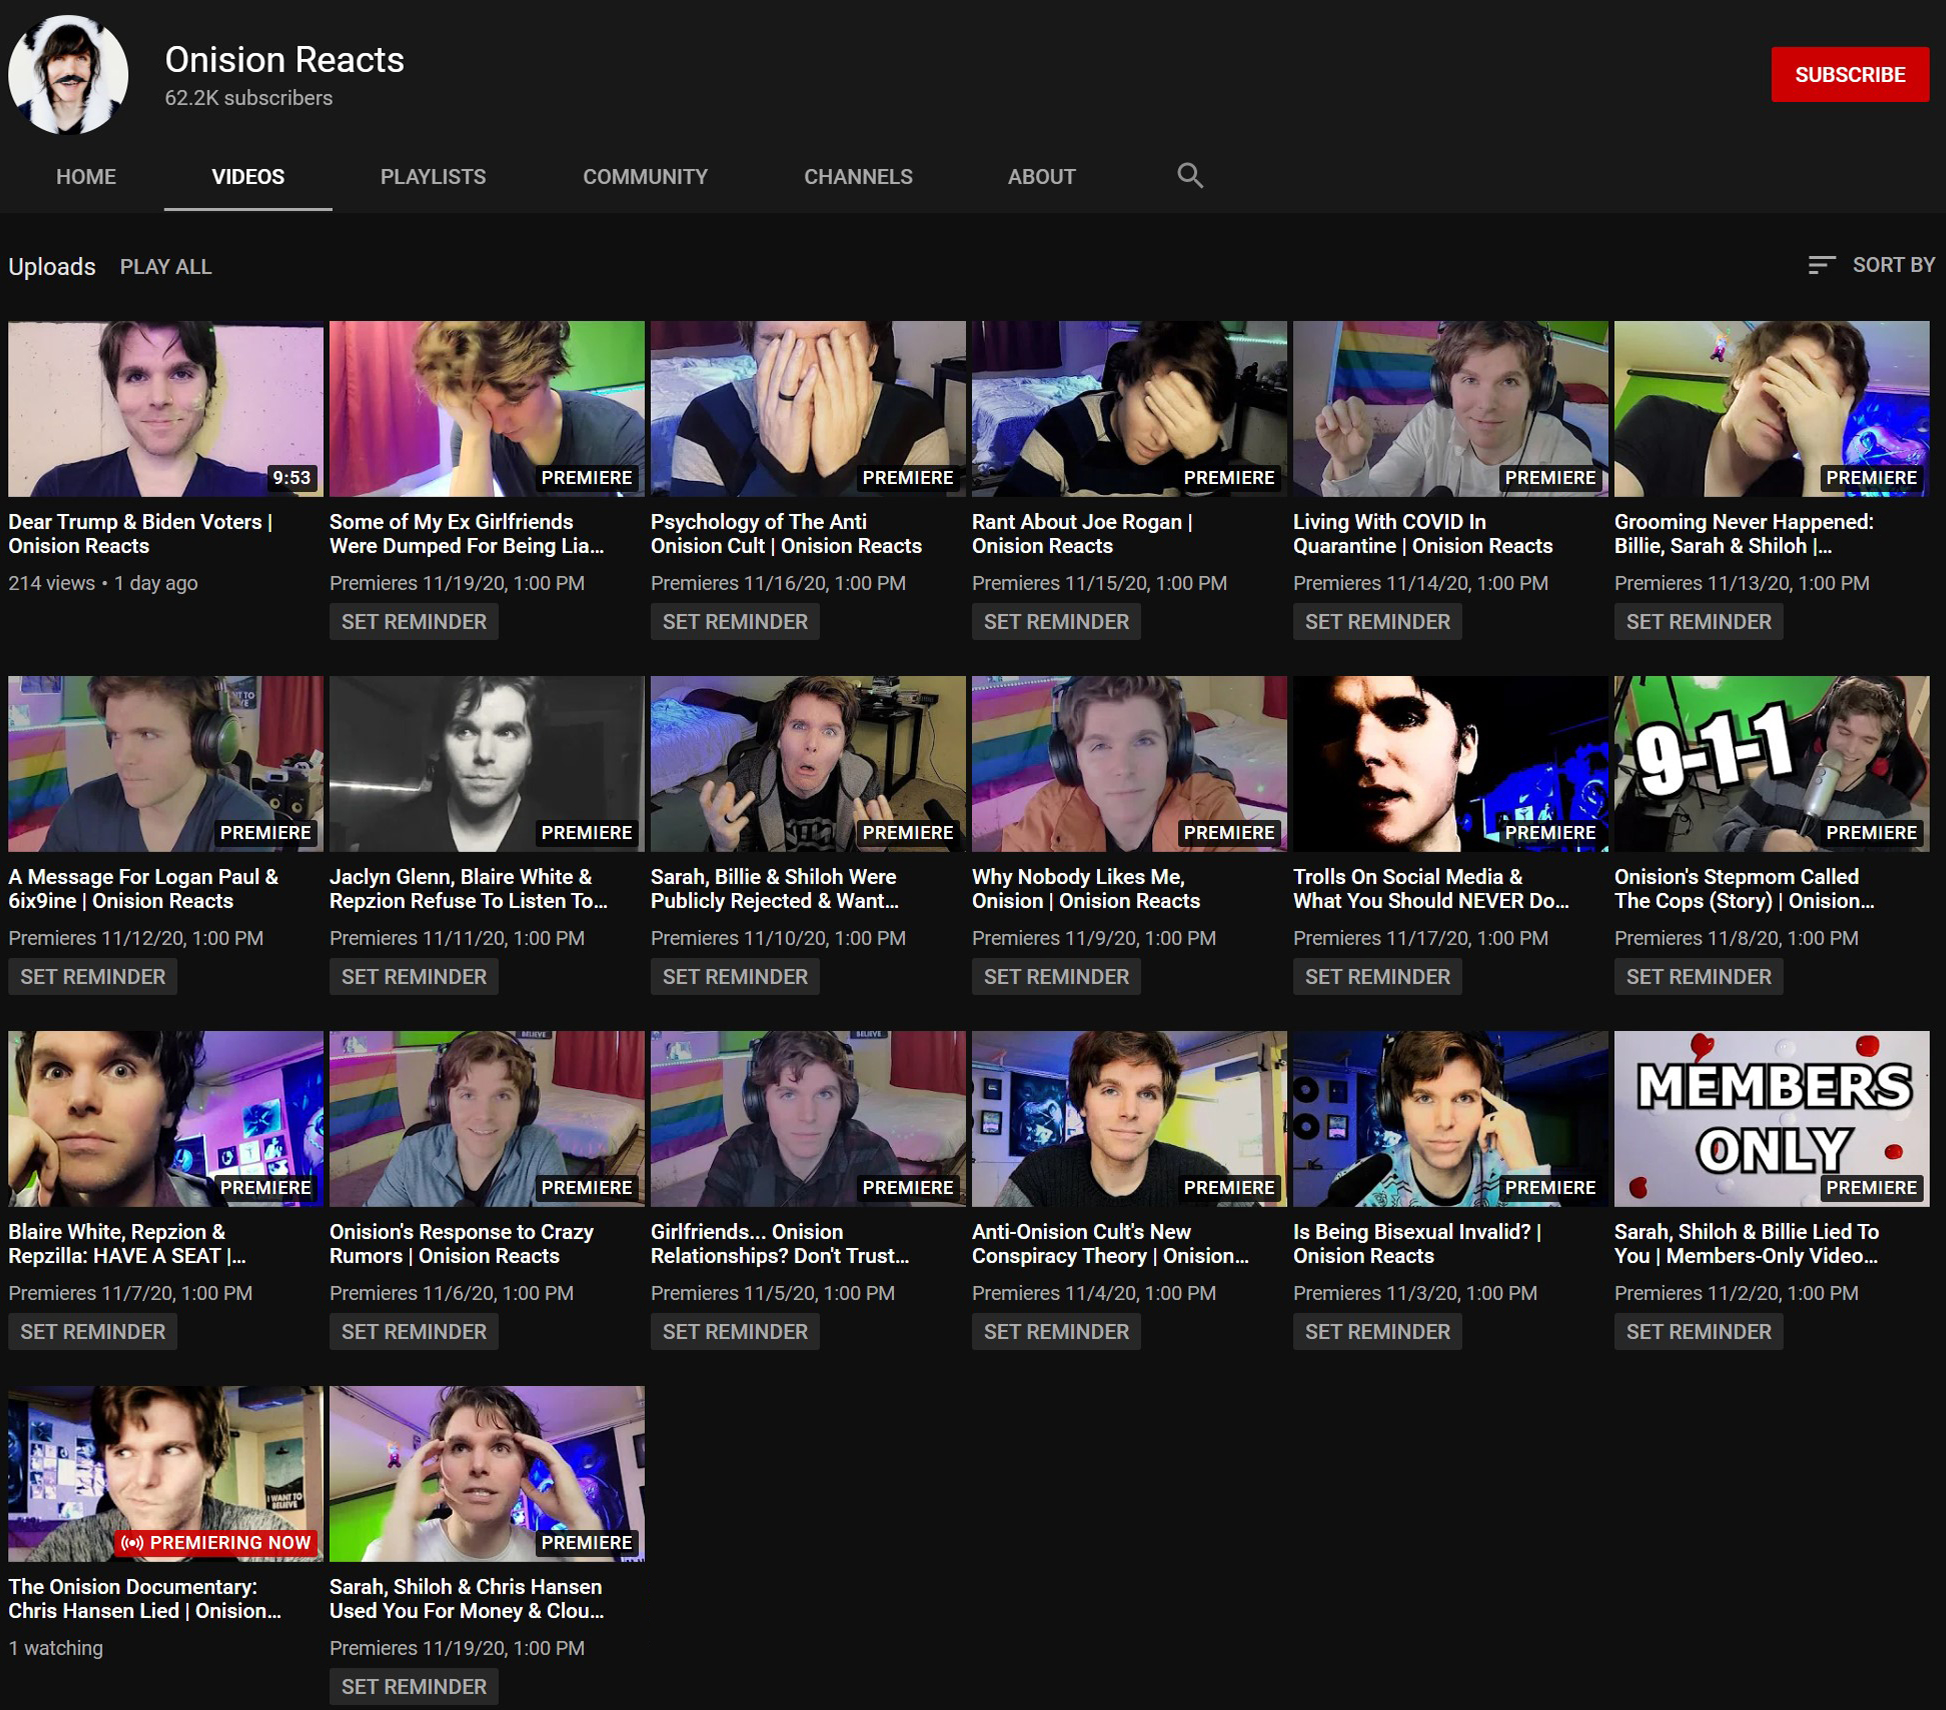Select the Videos tab
1946x1710 pixels.
point(248,177)
